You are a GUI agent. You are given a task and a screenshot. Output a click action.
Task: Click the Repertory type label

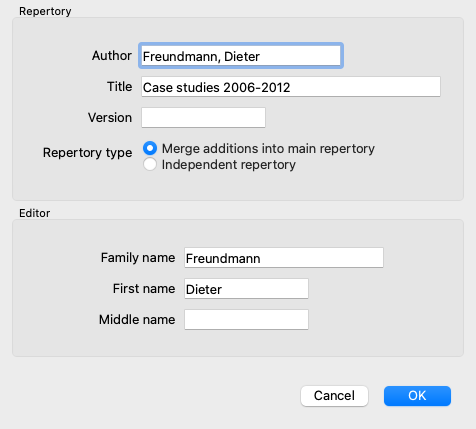pos(88,153)
